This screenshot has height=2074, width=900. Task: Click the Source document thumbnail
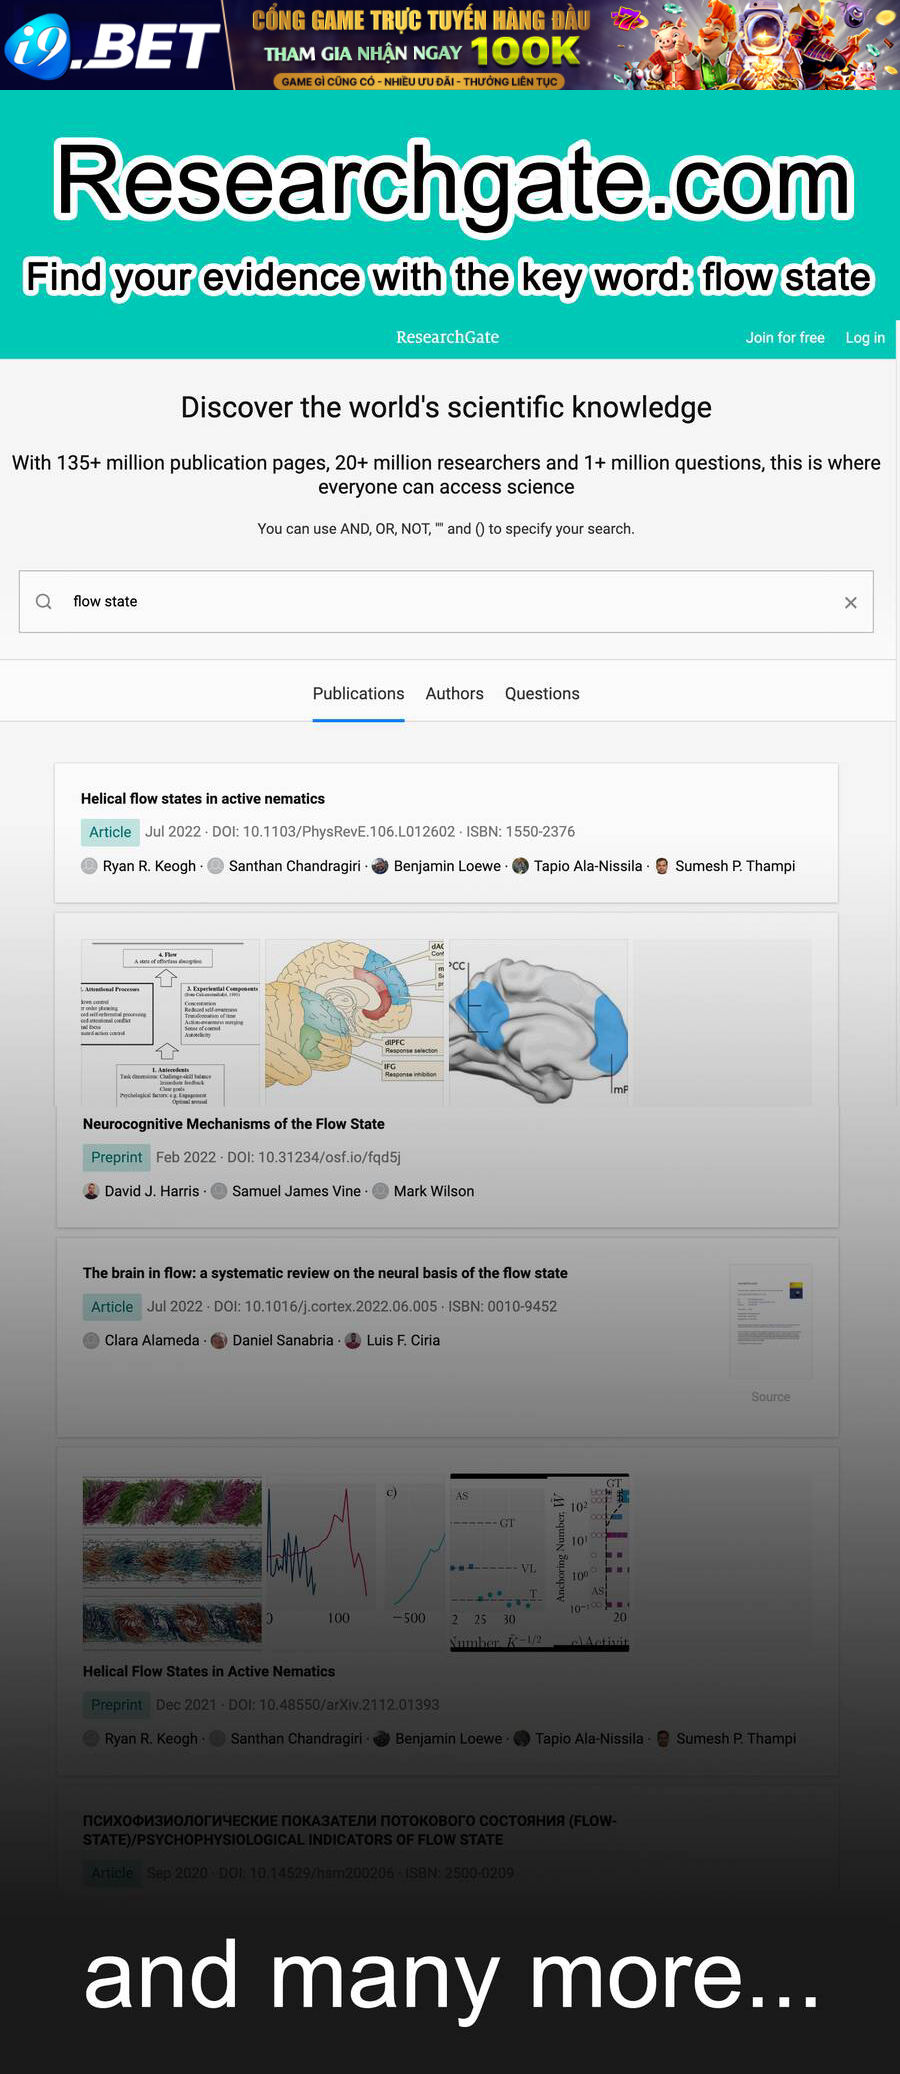pos(770,1322)
